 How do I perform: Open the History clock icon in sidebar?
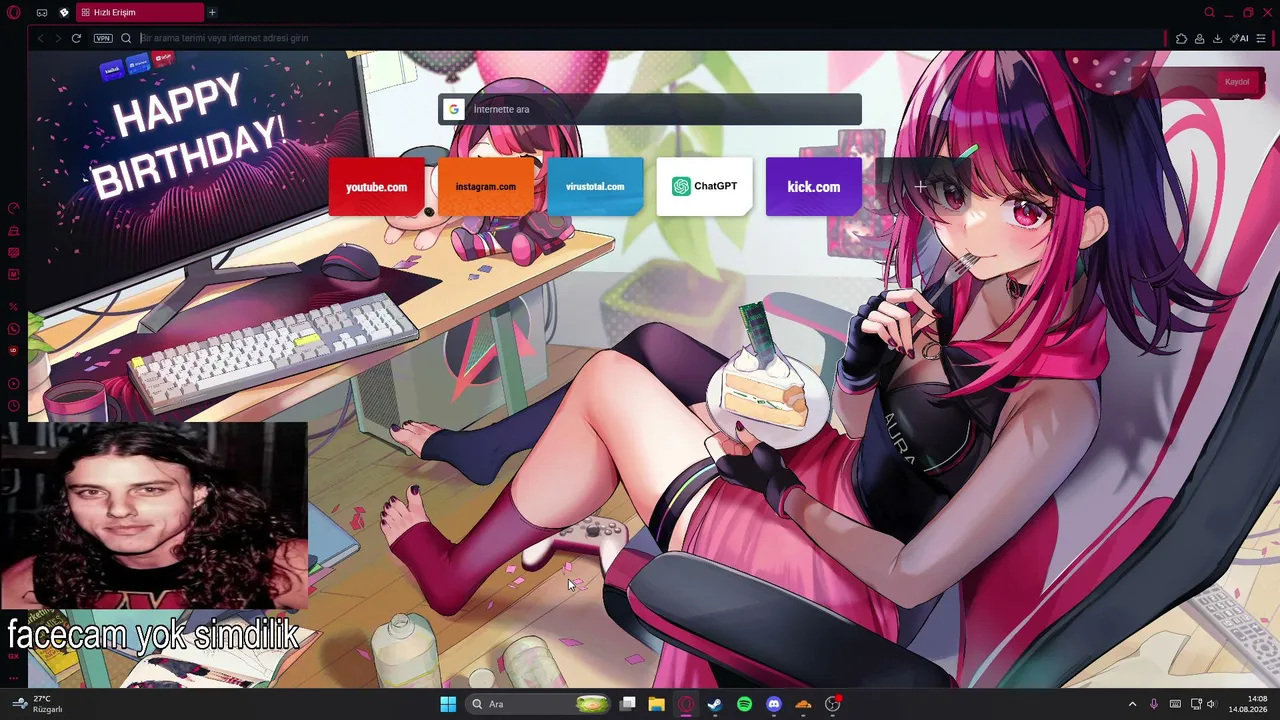coord(13,406)
